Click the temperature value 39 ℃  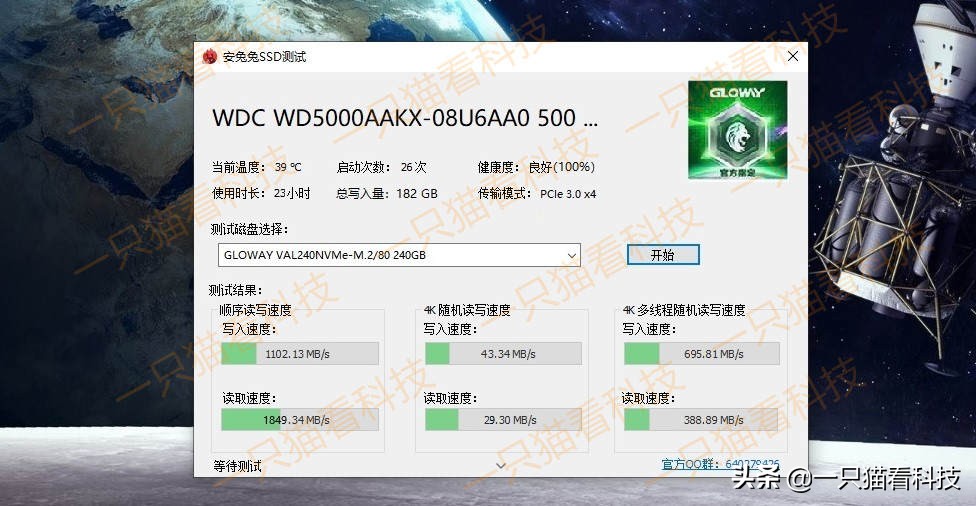click(x=288, y=167)
